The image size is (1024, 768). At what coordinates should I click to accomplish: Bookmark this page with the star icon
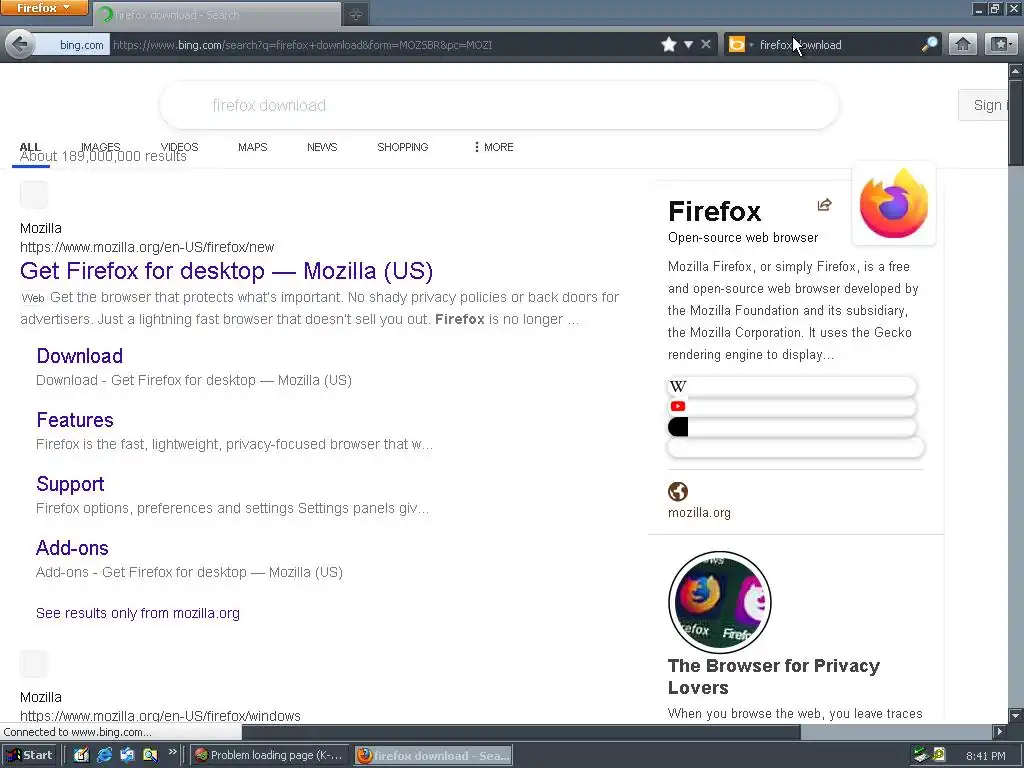click(669, 45)
